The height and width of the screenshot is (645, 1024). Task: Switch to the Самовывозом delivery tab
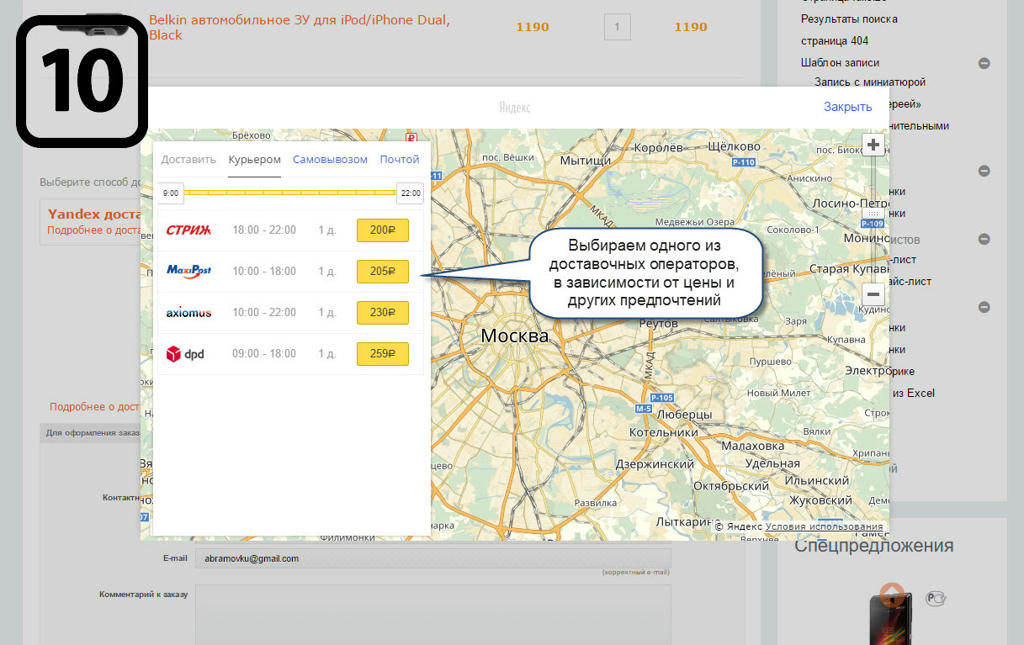pos(330,159)
